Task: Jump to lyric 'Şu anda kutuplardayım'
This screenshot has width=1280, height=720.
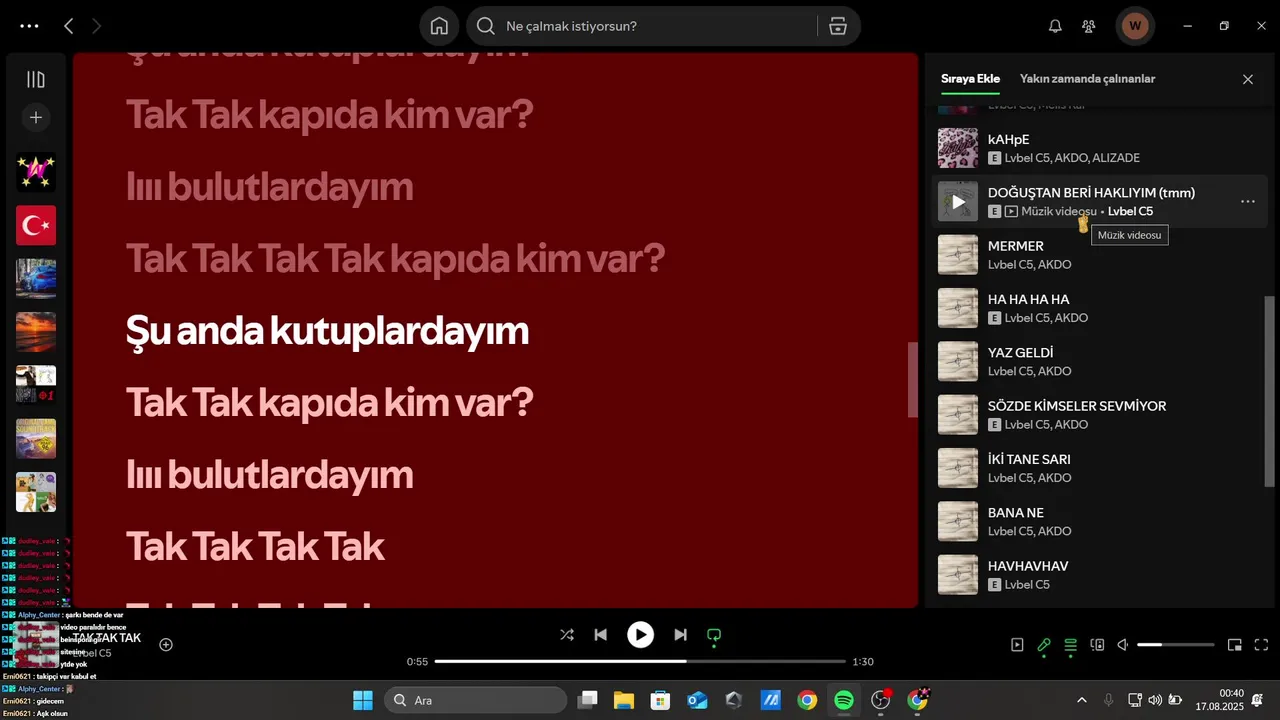Action: coord(327,331)
